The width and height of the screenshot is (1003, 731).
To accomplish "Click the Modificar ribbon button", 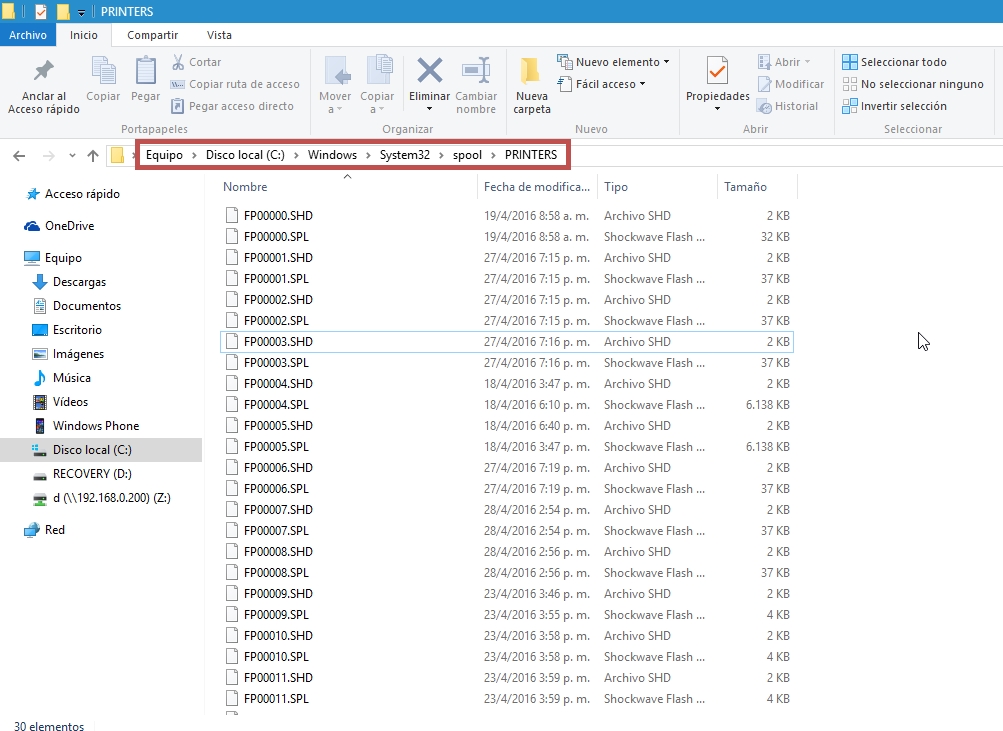I will point(791,84).
